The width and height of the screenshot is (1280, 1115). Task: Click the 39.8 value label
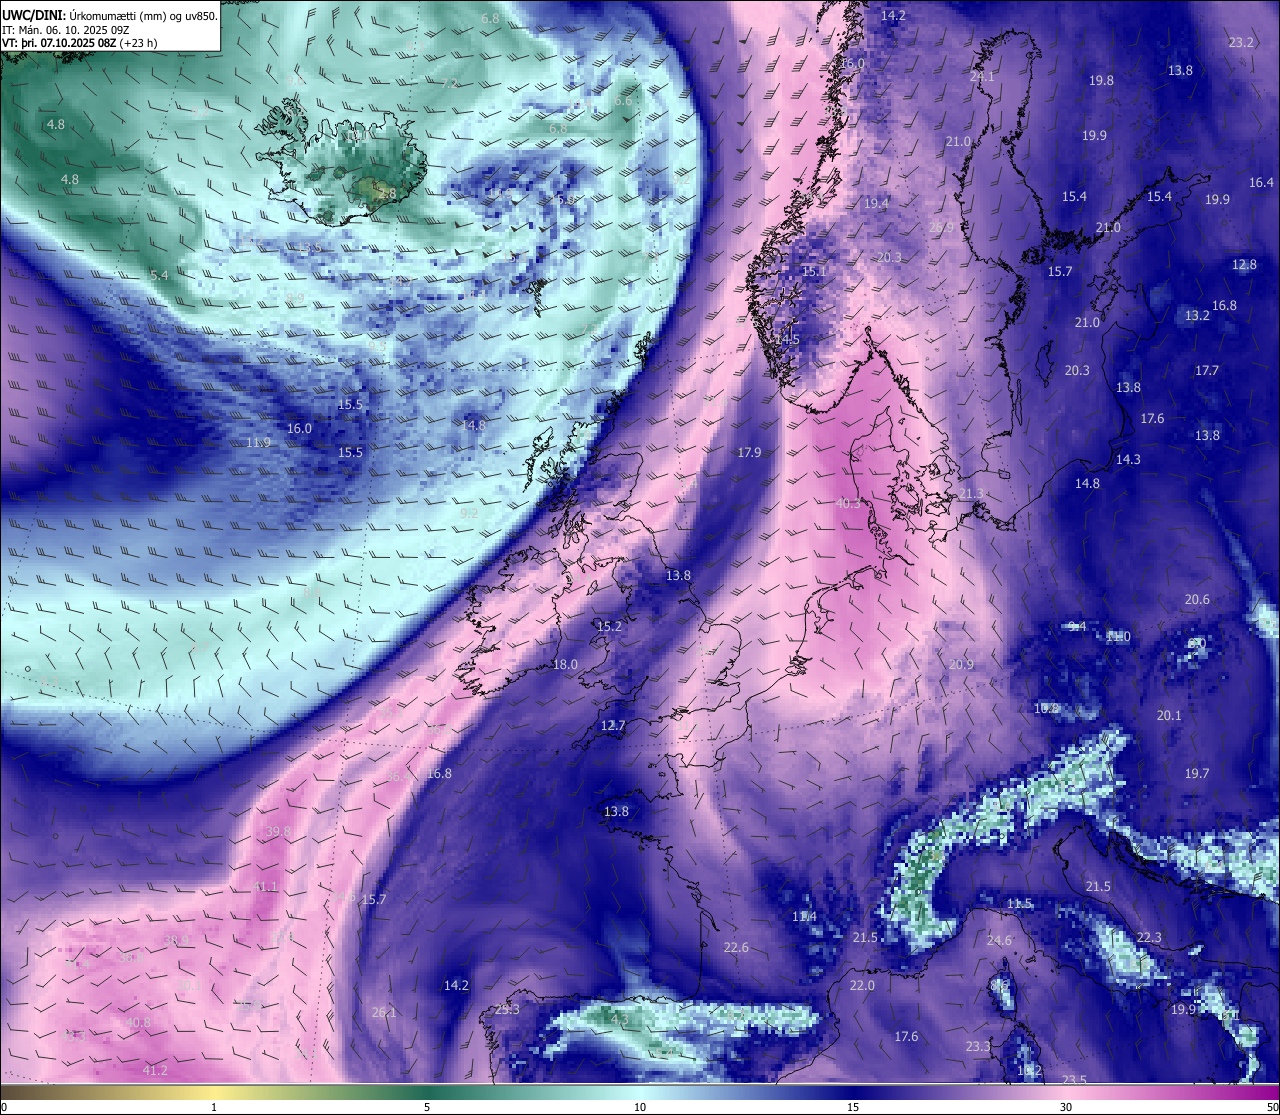click(278, 831)
